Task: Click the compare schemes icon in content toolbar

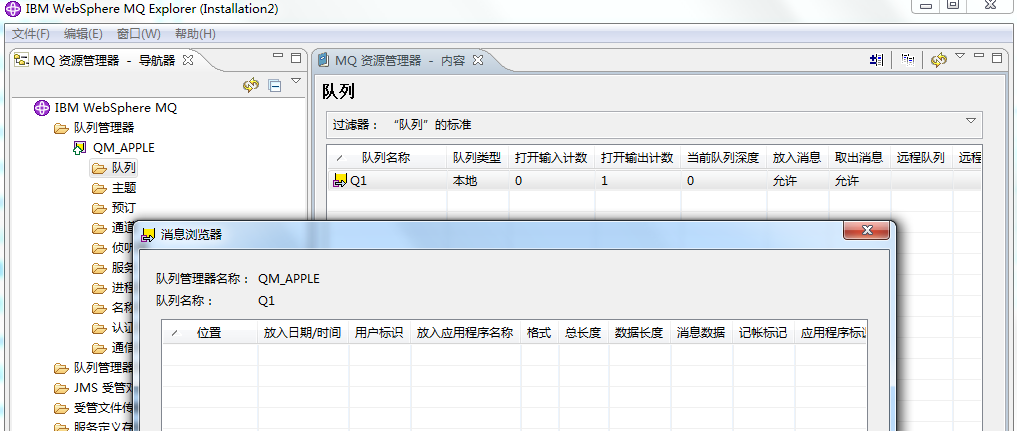Action: tap(908, 60)
